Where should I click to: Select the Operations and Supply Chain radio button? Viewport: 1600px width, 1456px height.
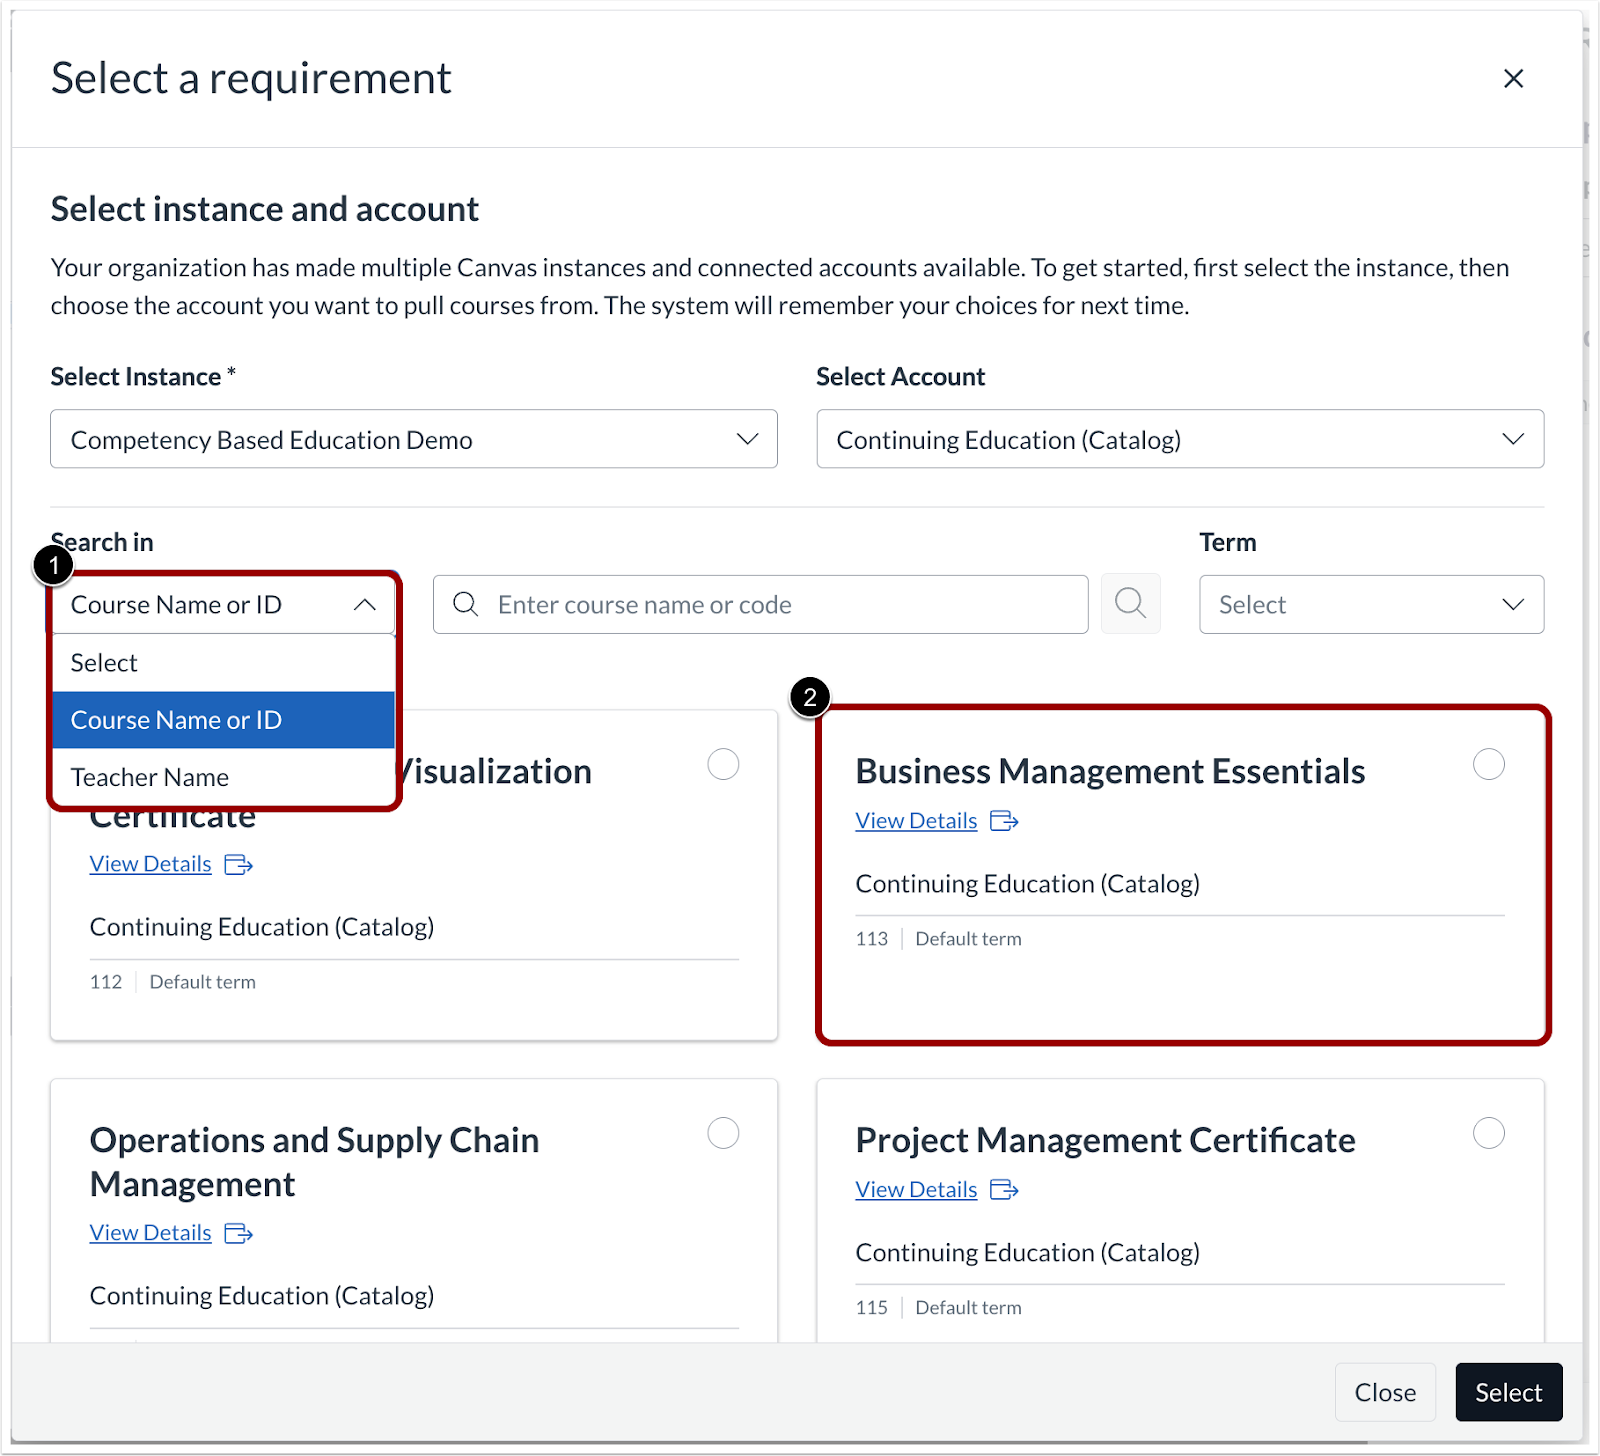723,1132
